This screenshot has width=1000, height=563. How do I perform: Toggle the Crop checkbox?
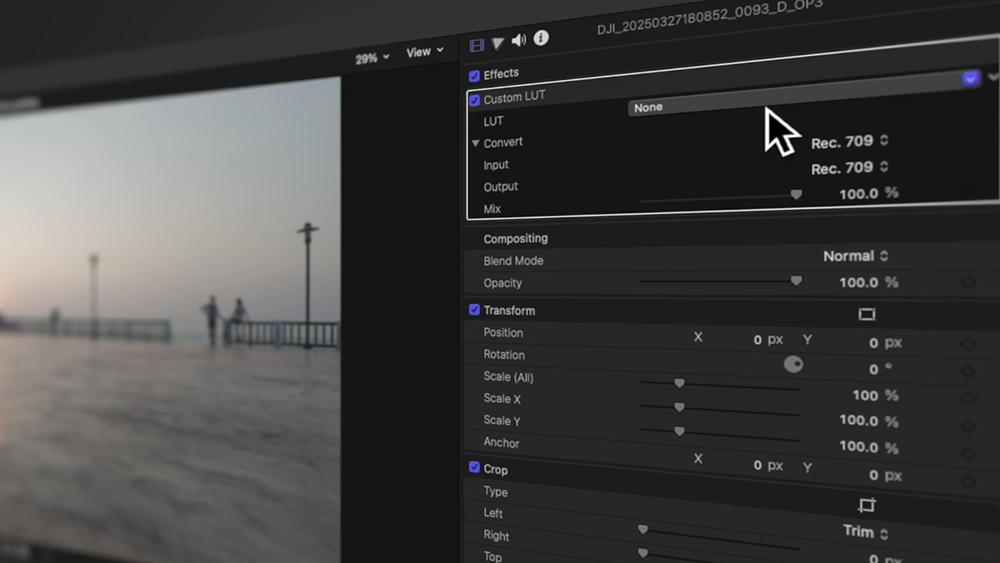pyautogui.click(x=474, y=467)
